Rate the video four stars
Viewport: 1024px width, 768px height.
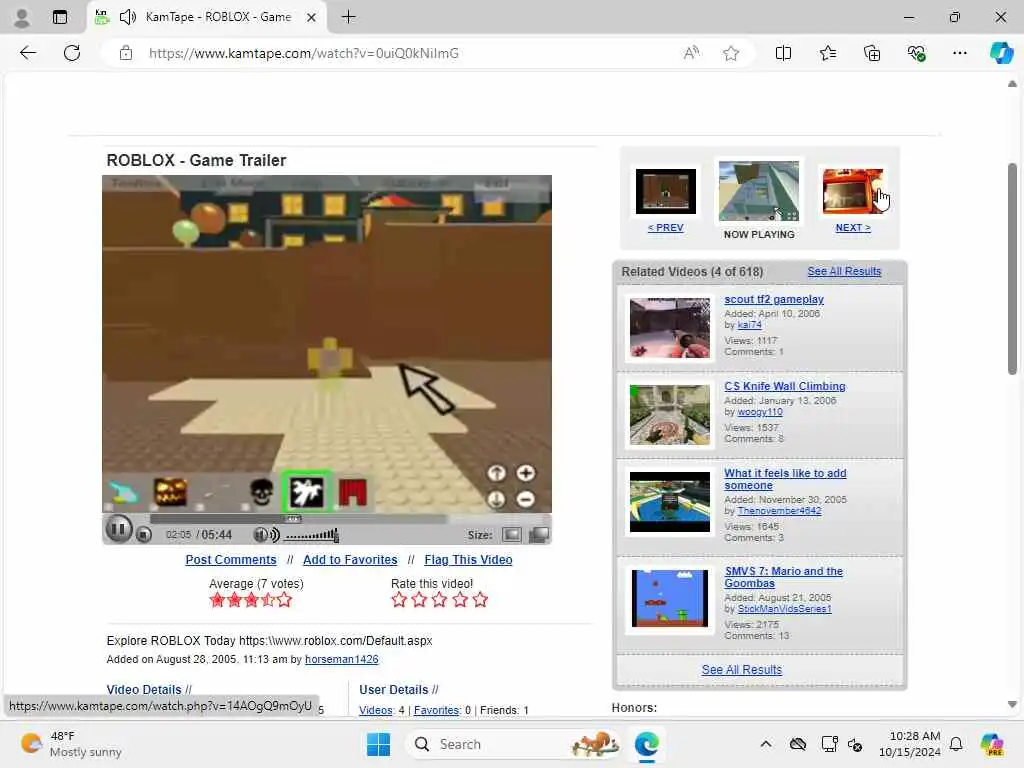(x=460, y=600)
